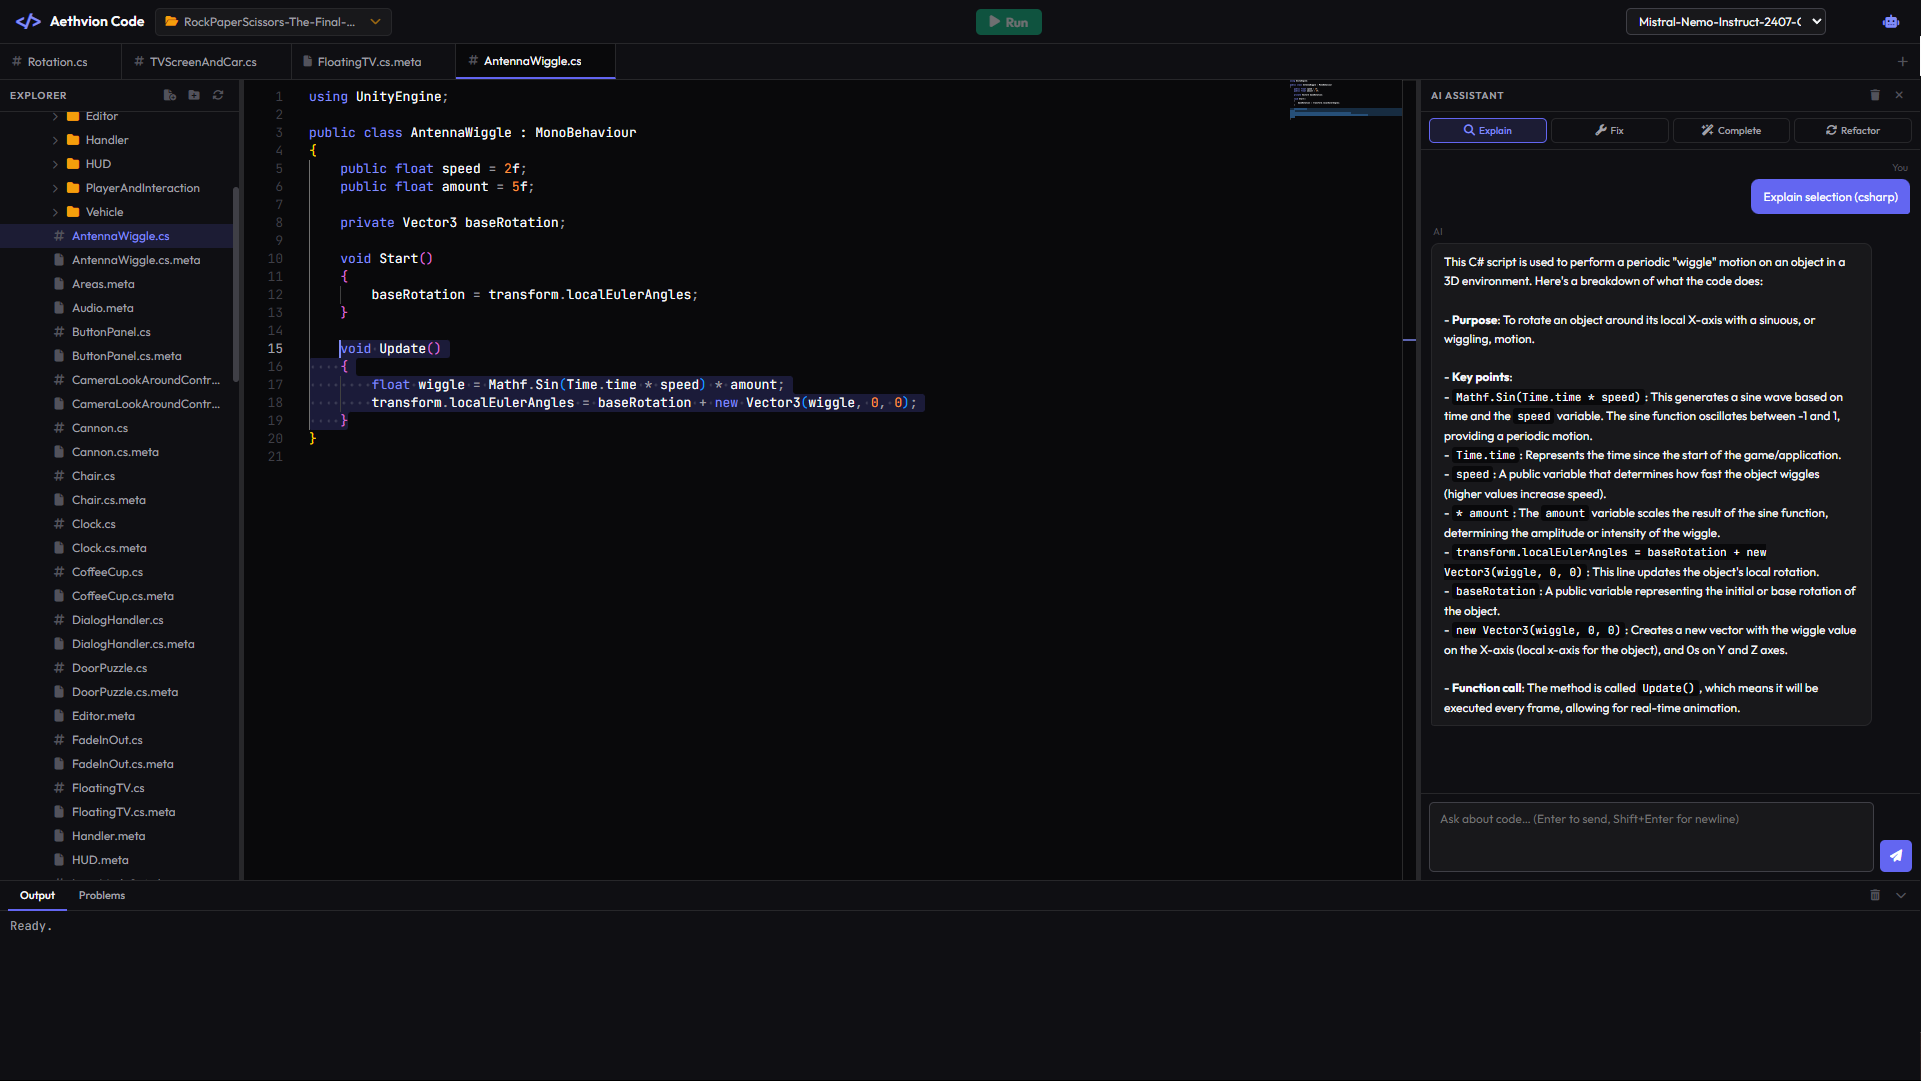Screen dimensions: 1921x1081
Task: Select Chair.cs in the Explorer
Action: (92, 475)
